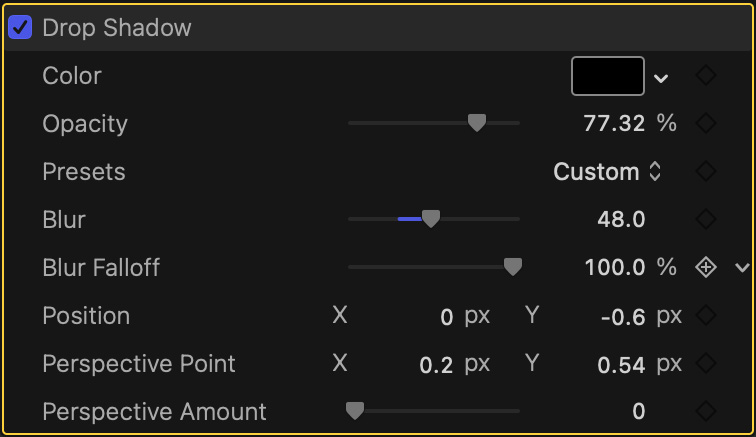756x437 pixels.
Task: Click the Opacity value 77.32 field
Action: coord(616,124)
